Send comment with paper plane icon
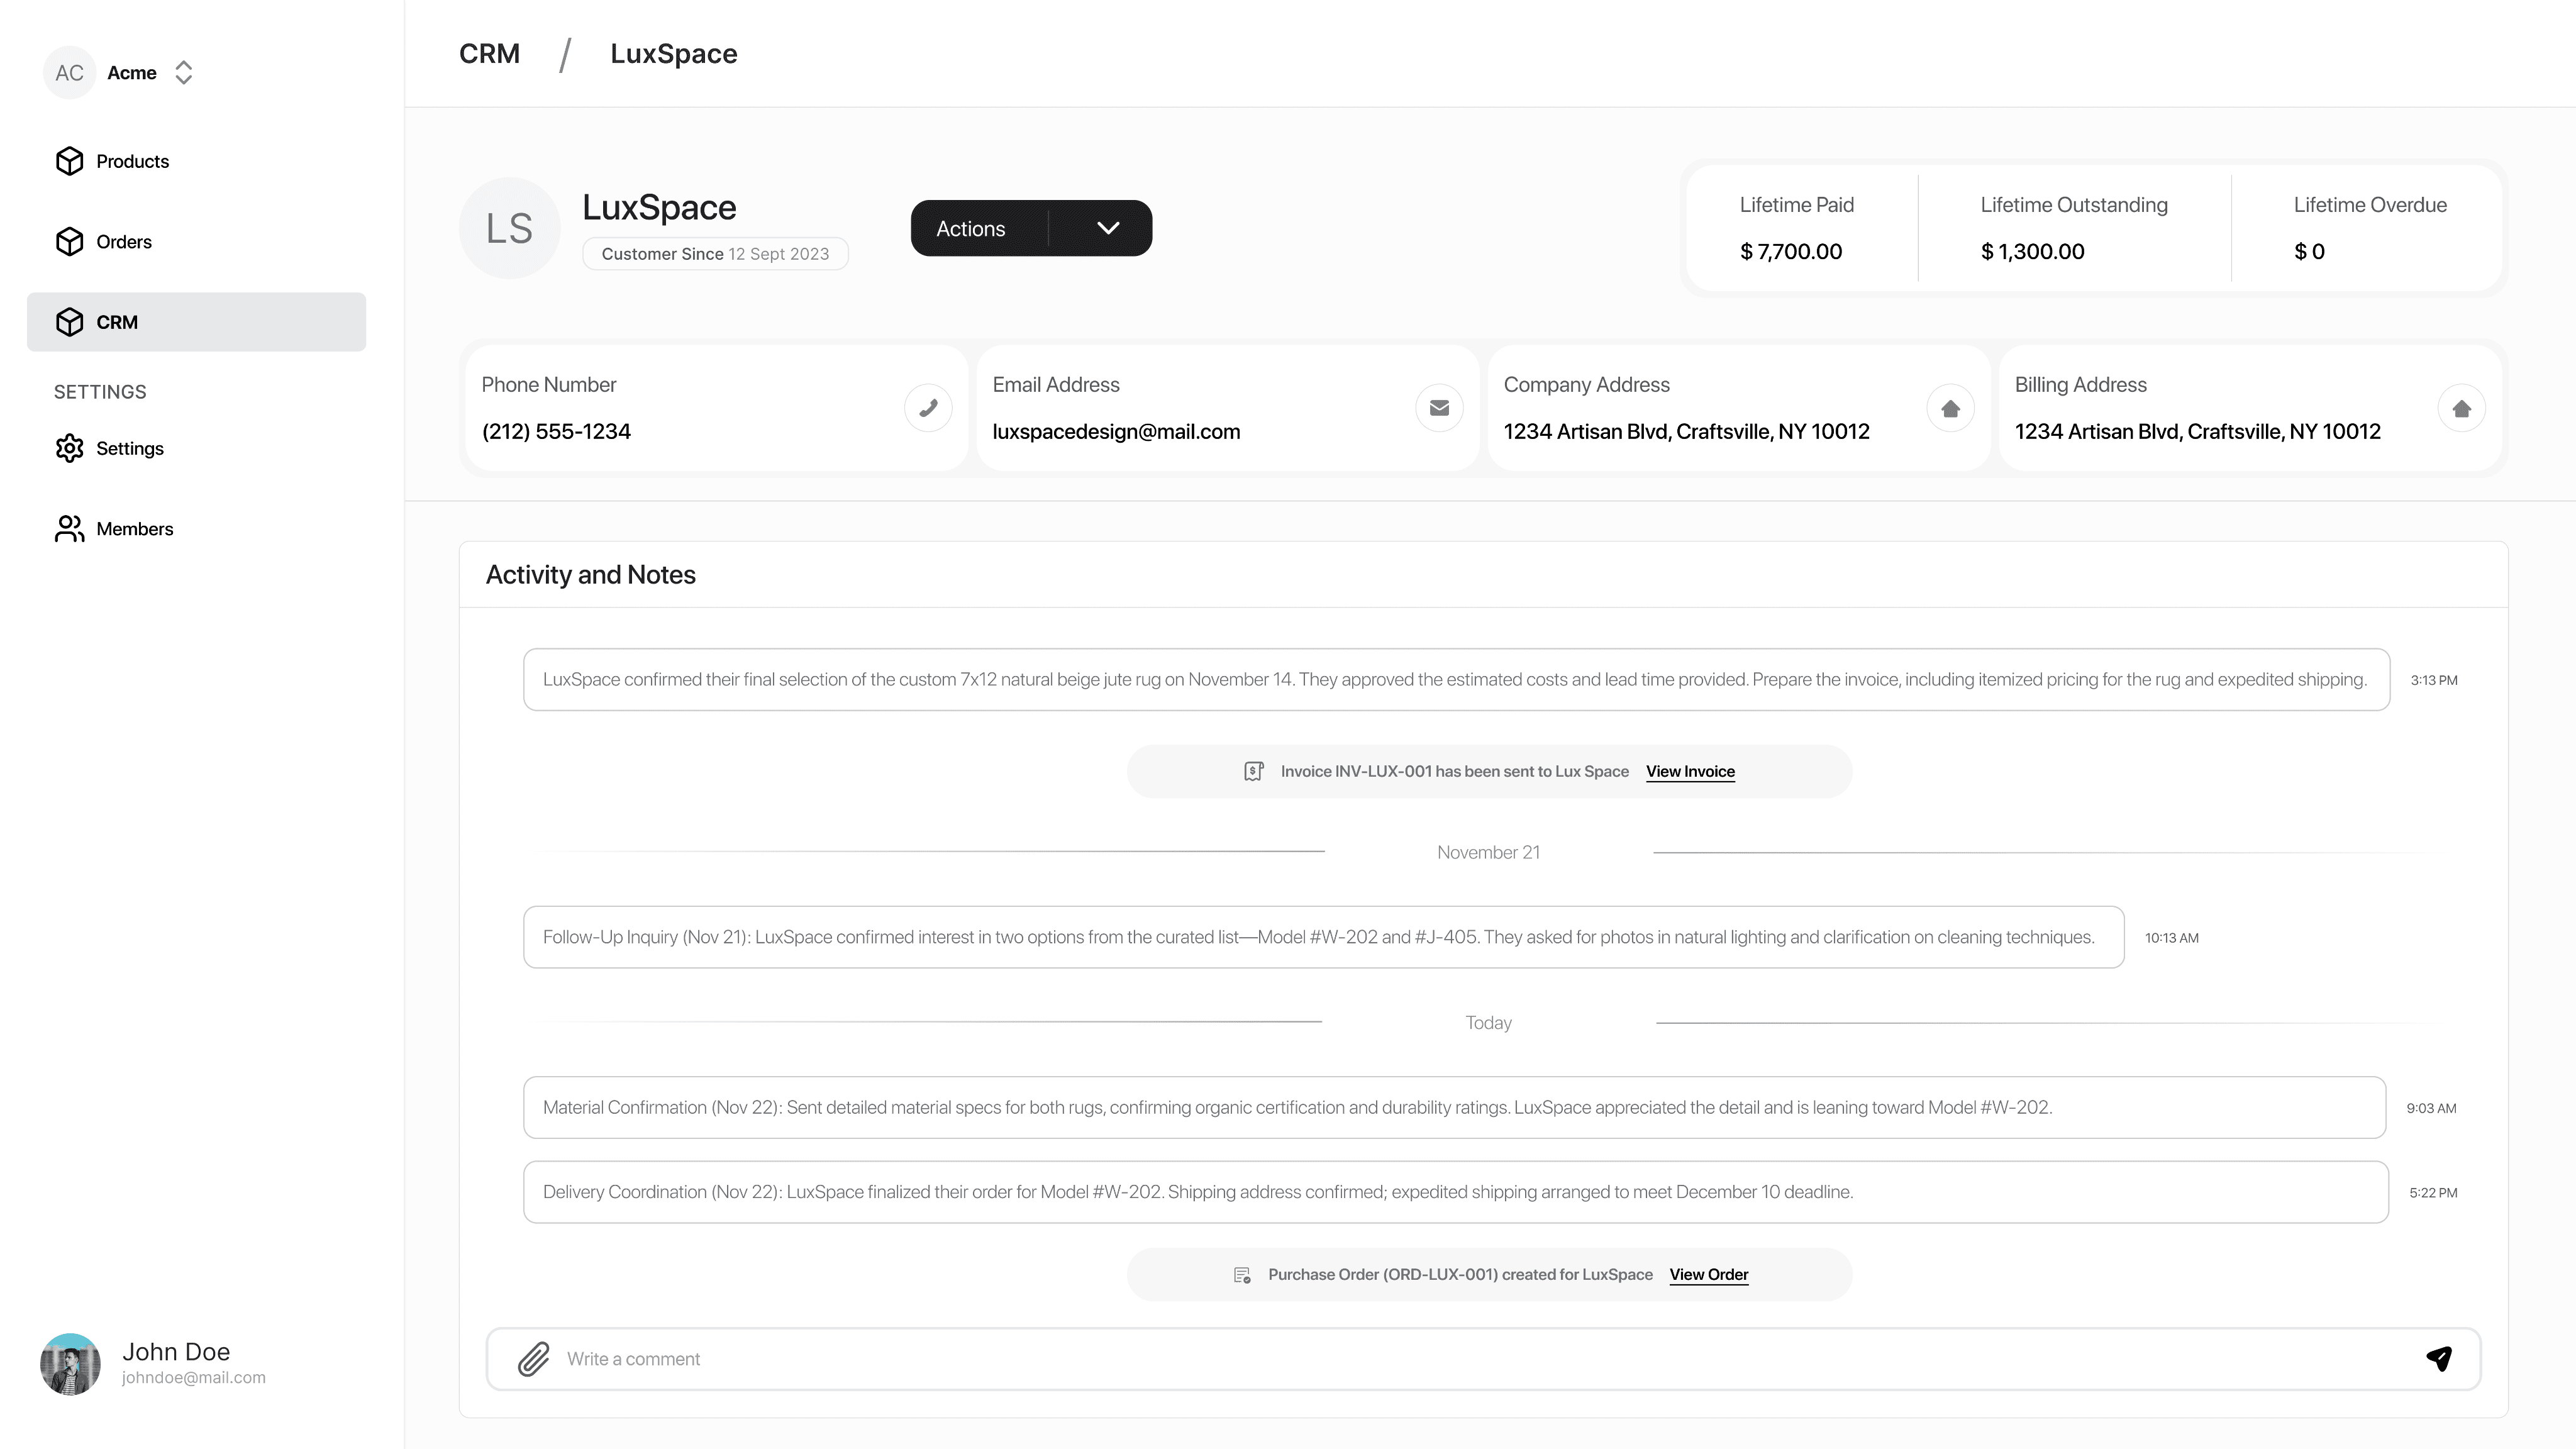Screen dimensions: 2576x1449 pos(2438,1358)
